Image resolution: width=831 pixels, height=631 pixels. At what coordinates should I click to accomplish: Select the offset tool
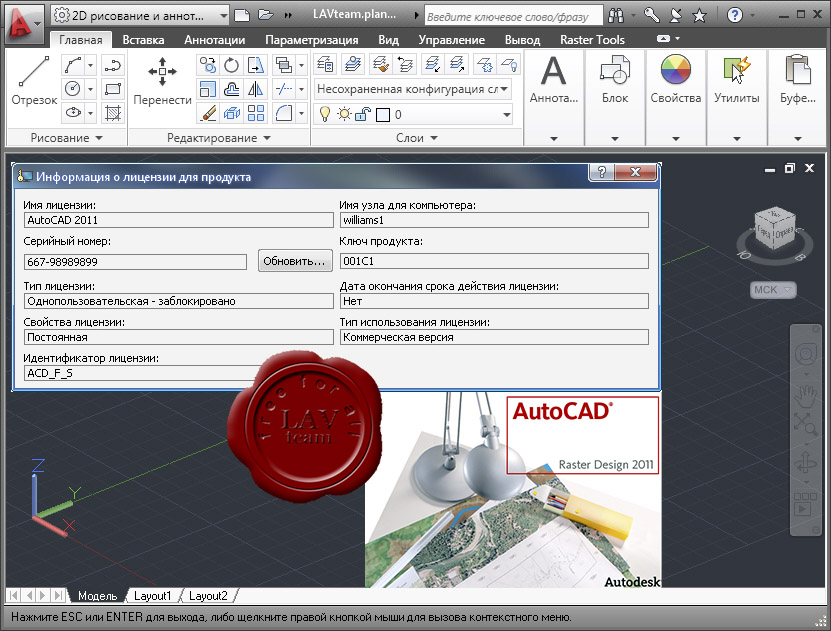click(232, 88)
